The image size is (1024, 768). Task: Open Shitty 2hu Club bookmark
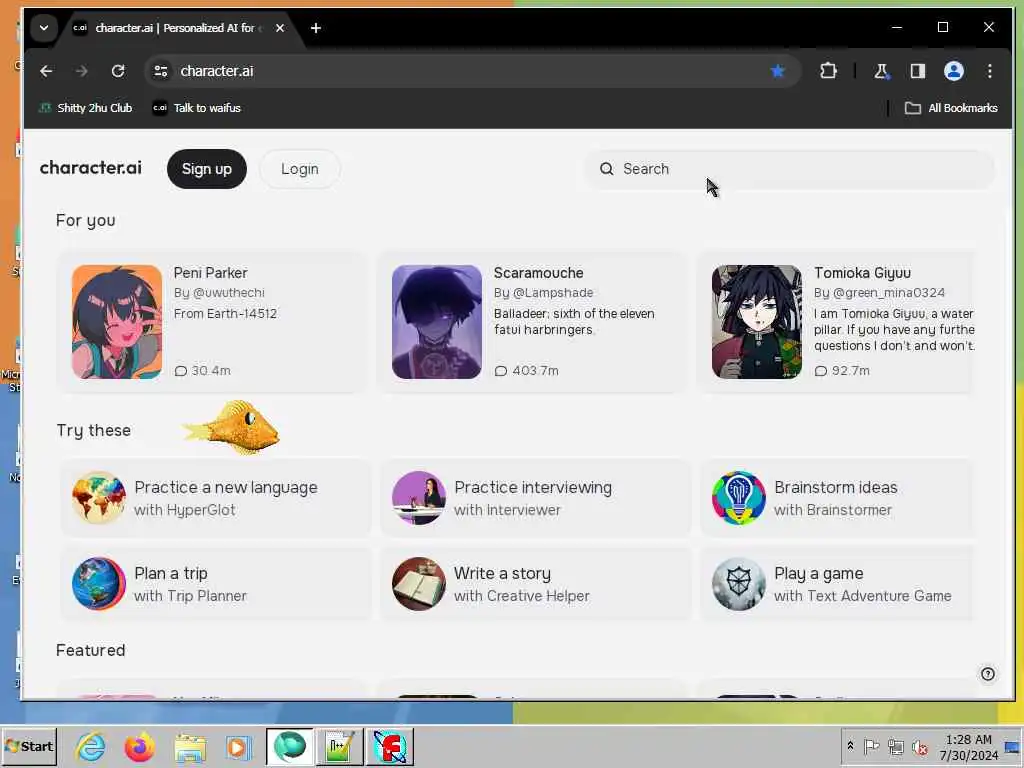coord(86,108)
